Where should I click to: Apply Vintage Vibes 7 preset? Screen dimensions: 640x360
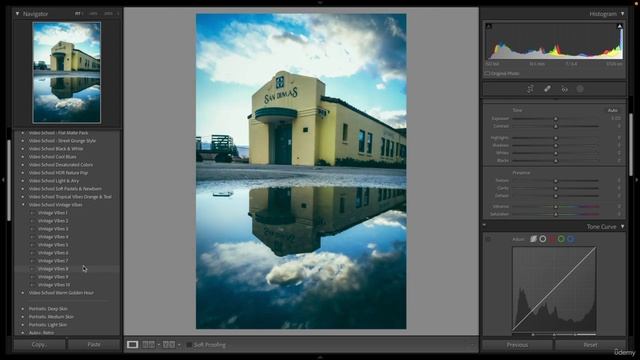point(53,261)
